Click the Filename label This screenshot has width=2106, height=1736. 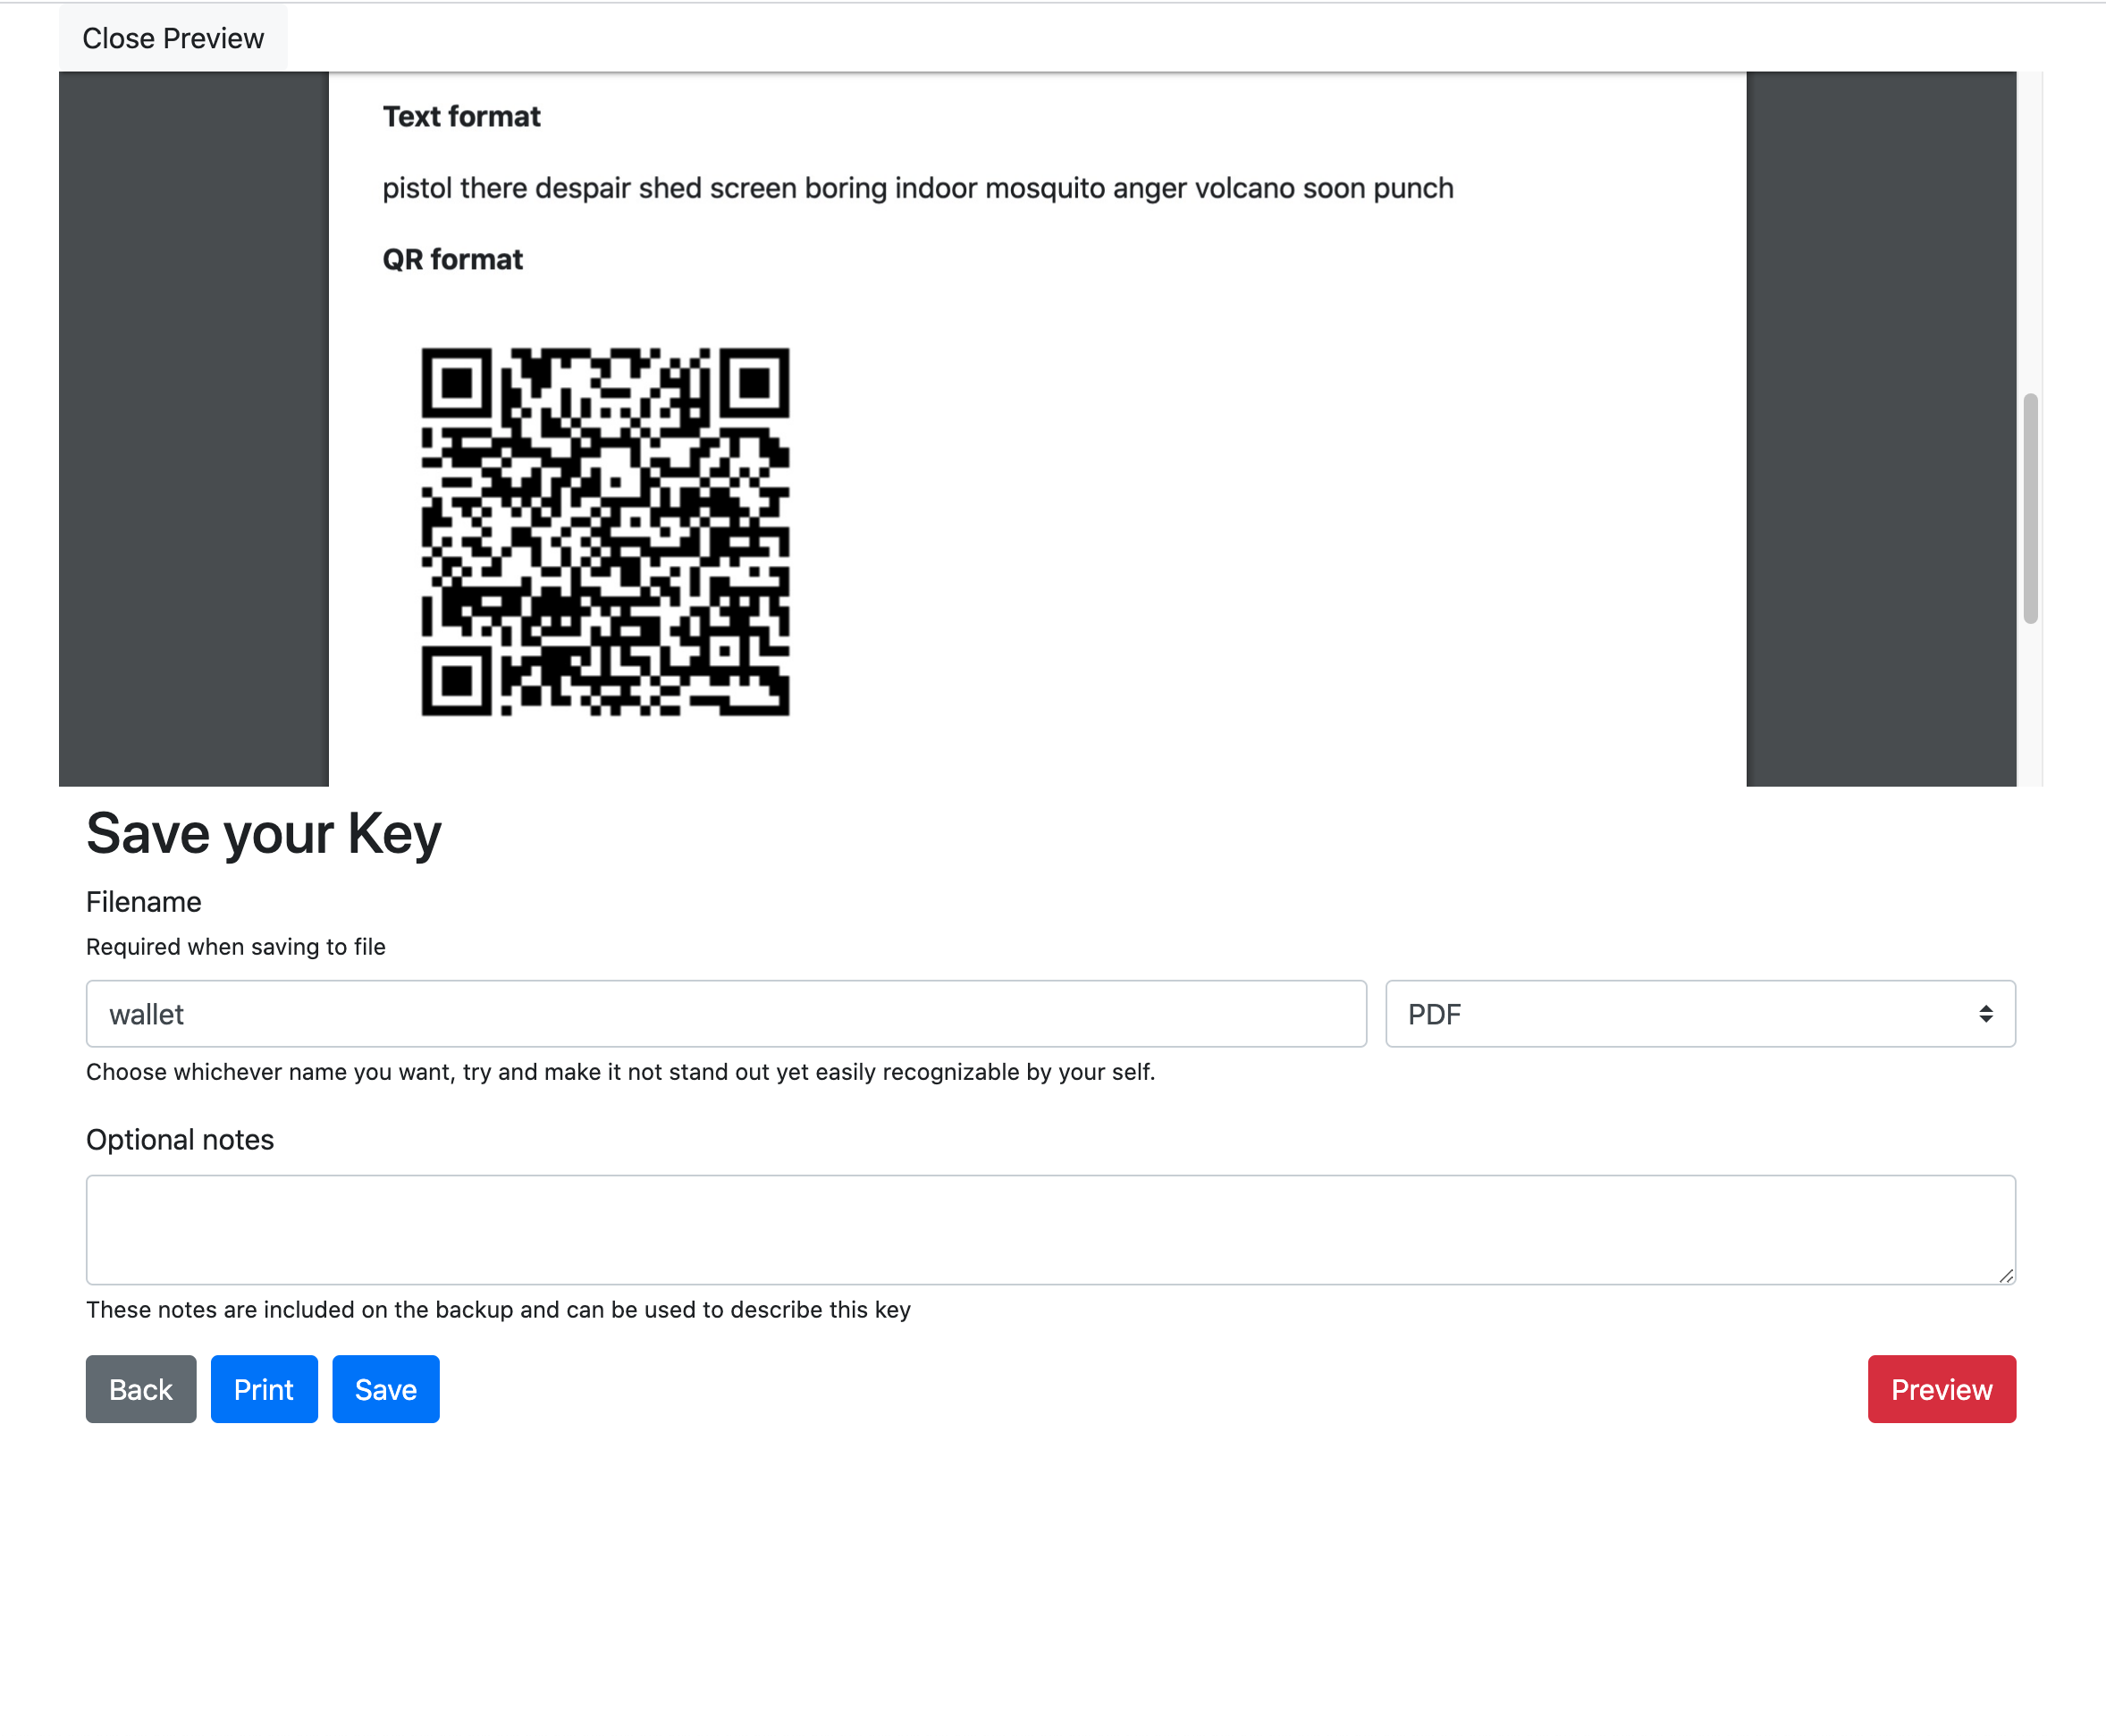pos(144,902)
